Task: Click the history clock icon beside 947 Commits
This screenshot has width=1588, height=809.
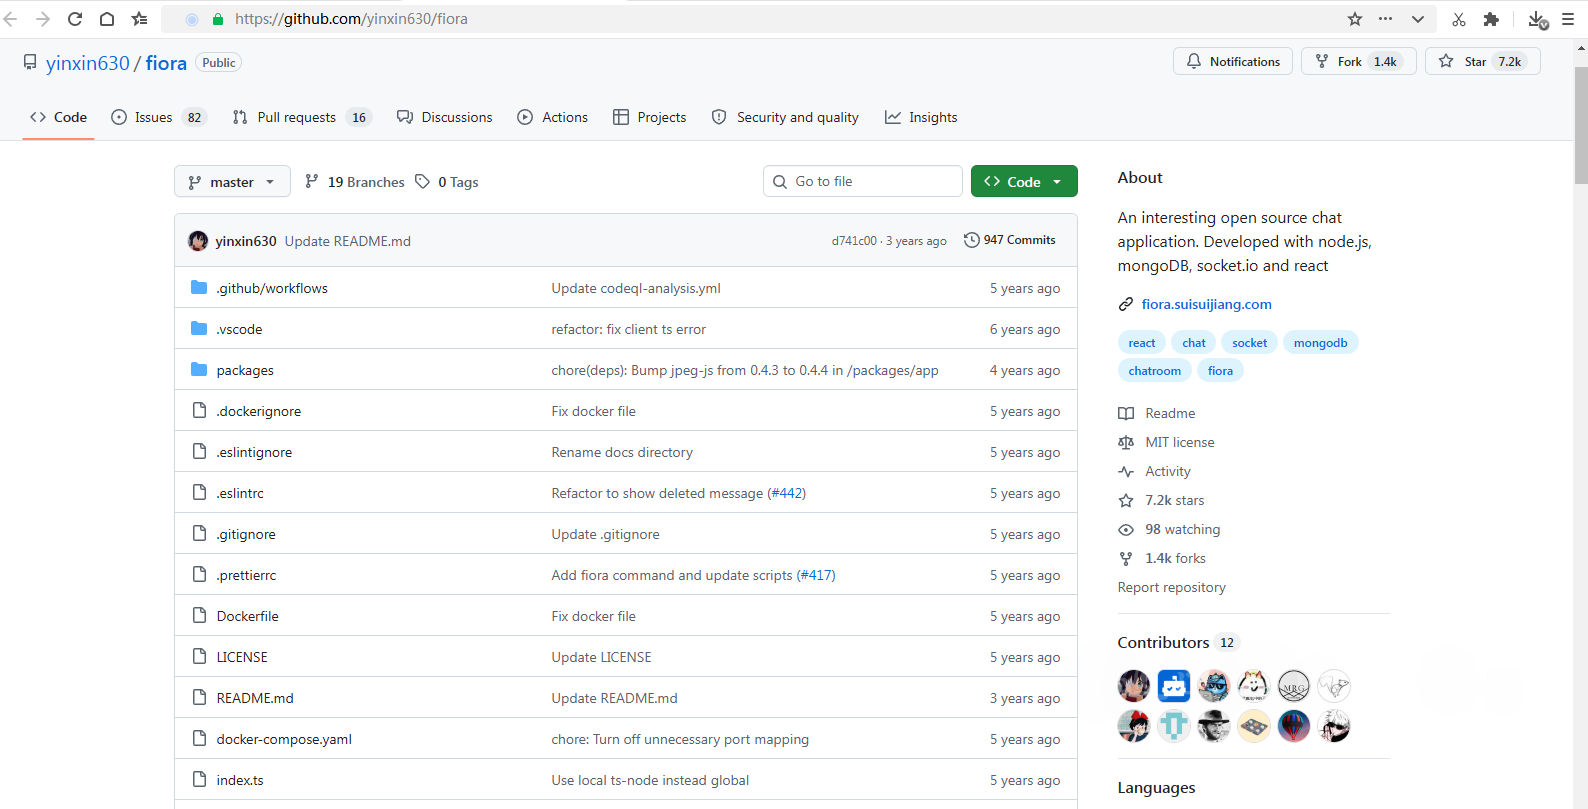Action: [971, 240]
